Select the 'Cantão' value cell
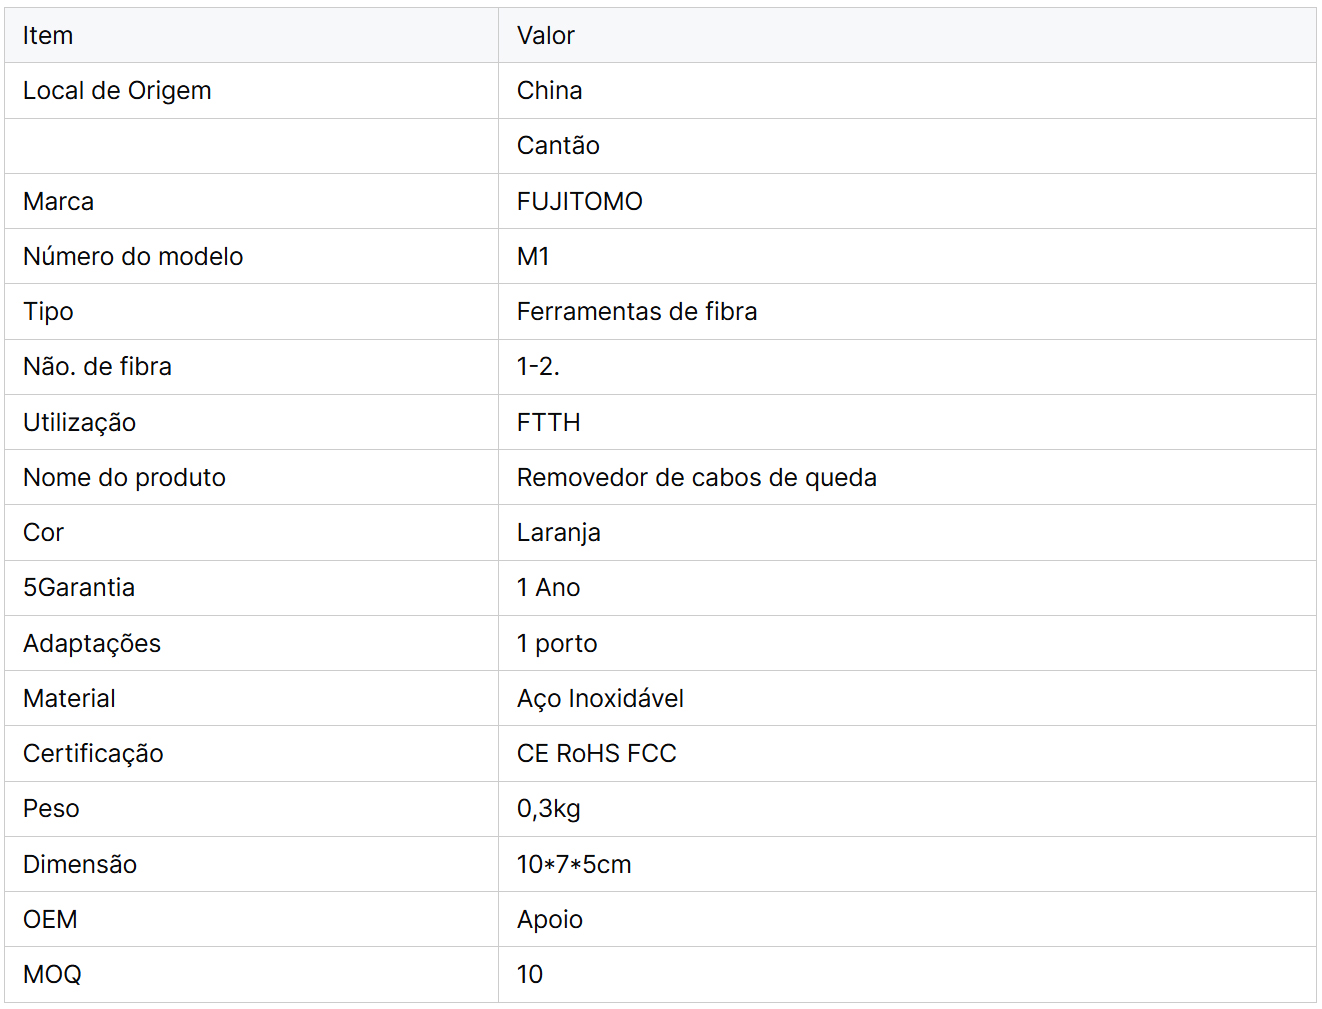The width and height of the screenshot is (1322, 1009). [x=558, y=146]
